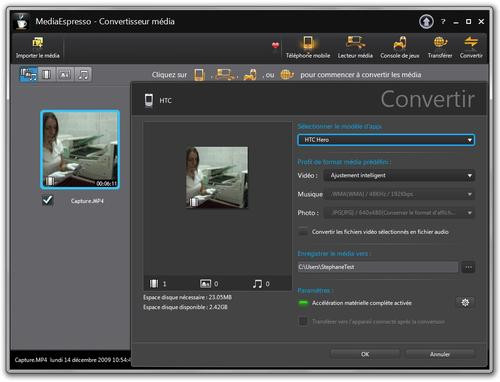Click the Capture.MP4 file name label
Image resolution: width=500 pixels, height=382 pixels.
tap(87, 201)
